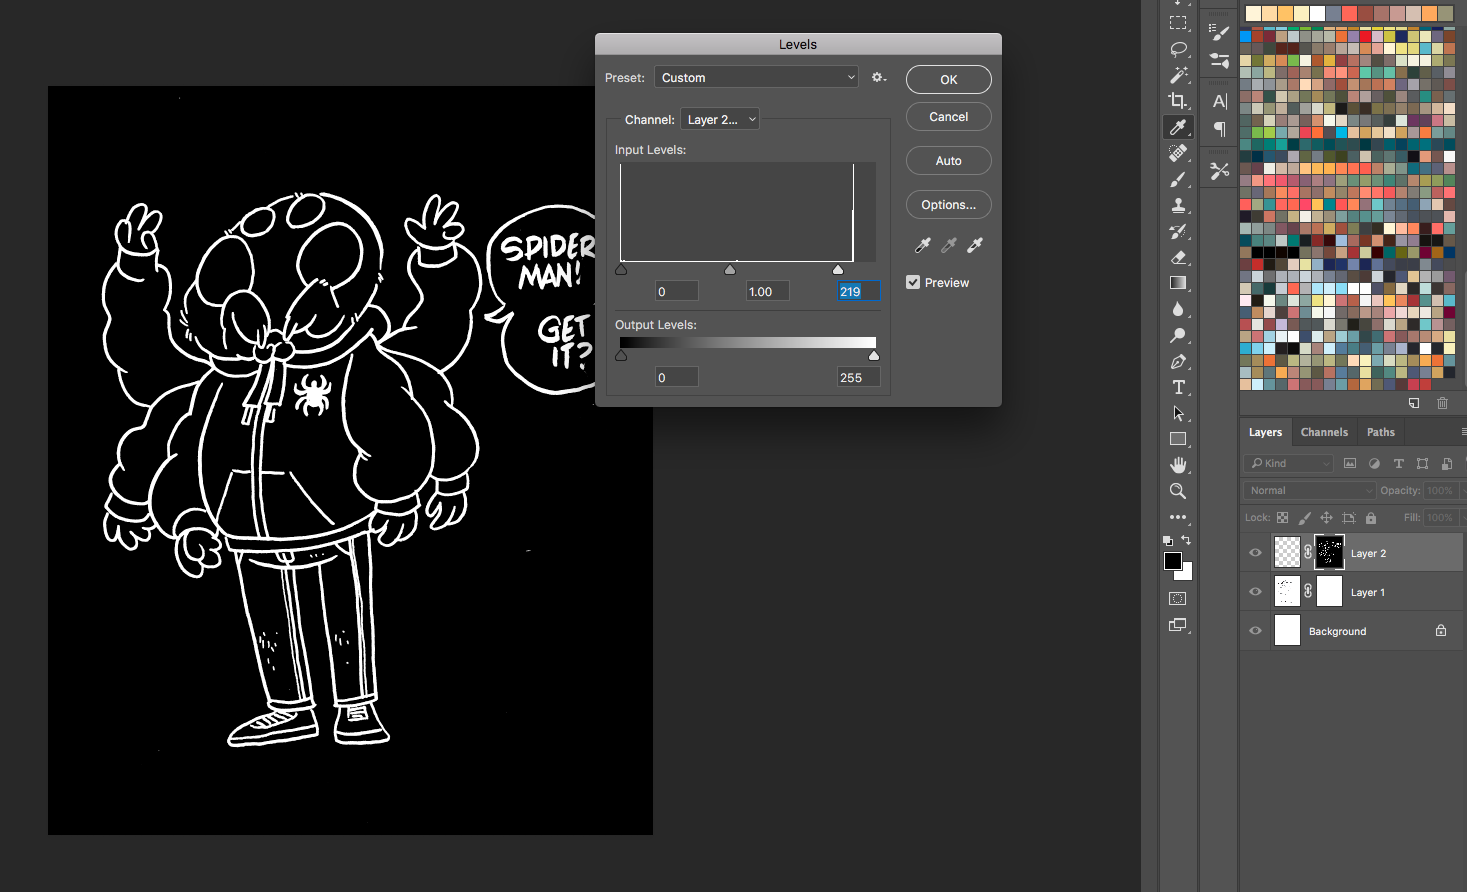Toggle lock position icon
This screenshot has width=1467, height=892.
click(x=1326, y=518)
